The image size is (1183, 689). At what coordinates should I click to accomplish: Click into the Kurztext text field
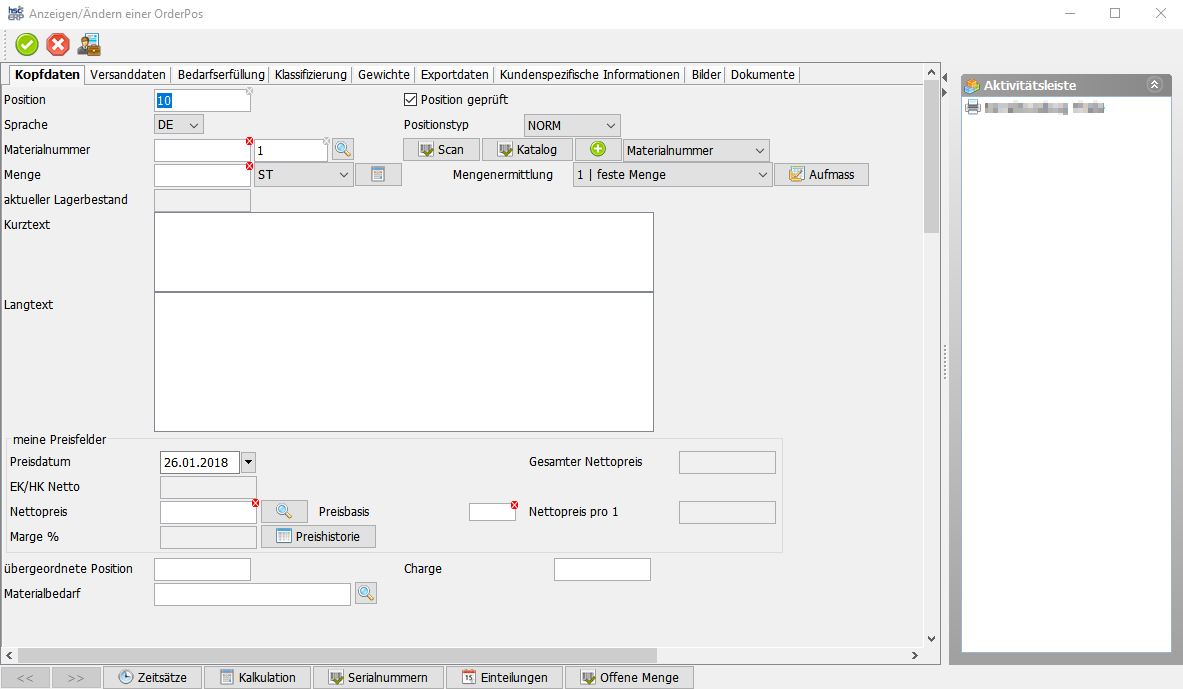coord(403,251)
